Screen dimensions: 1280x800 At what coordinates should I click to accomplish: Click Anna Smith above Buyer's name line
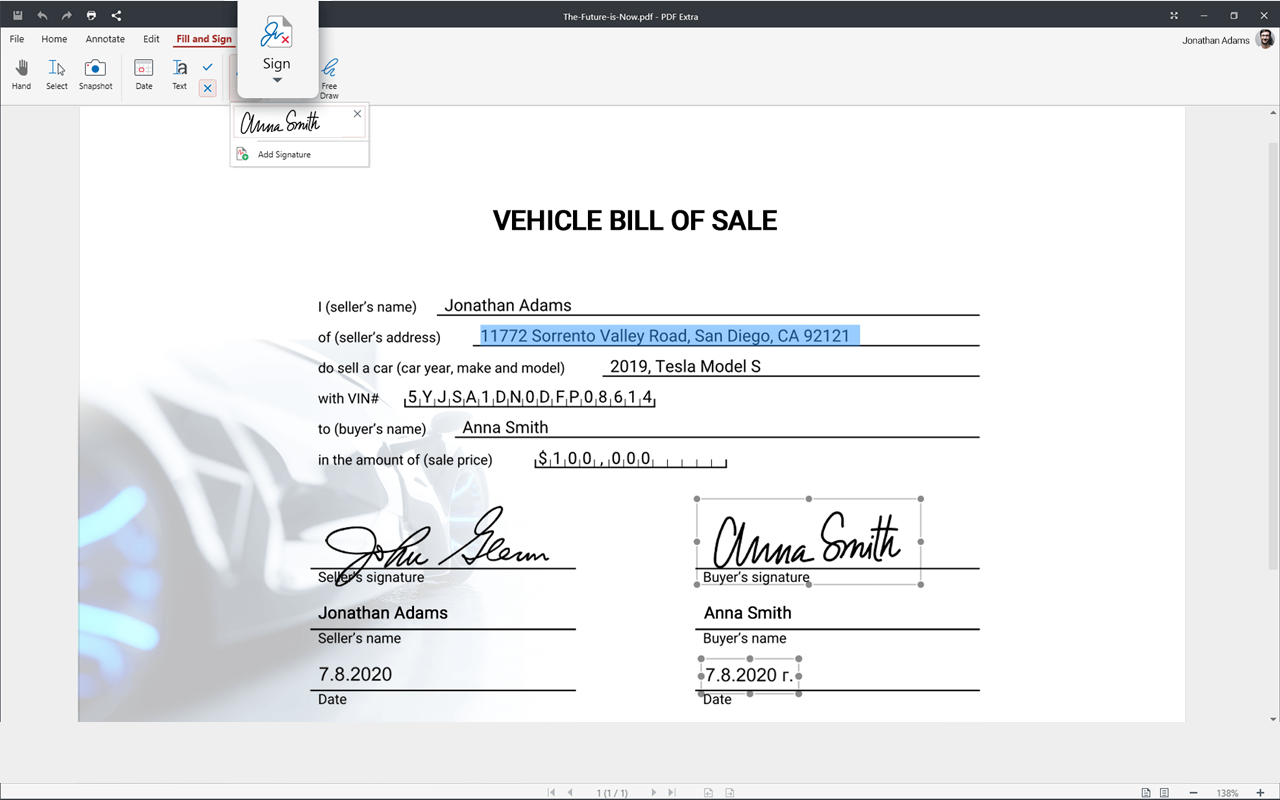748,613
